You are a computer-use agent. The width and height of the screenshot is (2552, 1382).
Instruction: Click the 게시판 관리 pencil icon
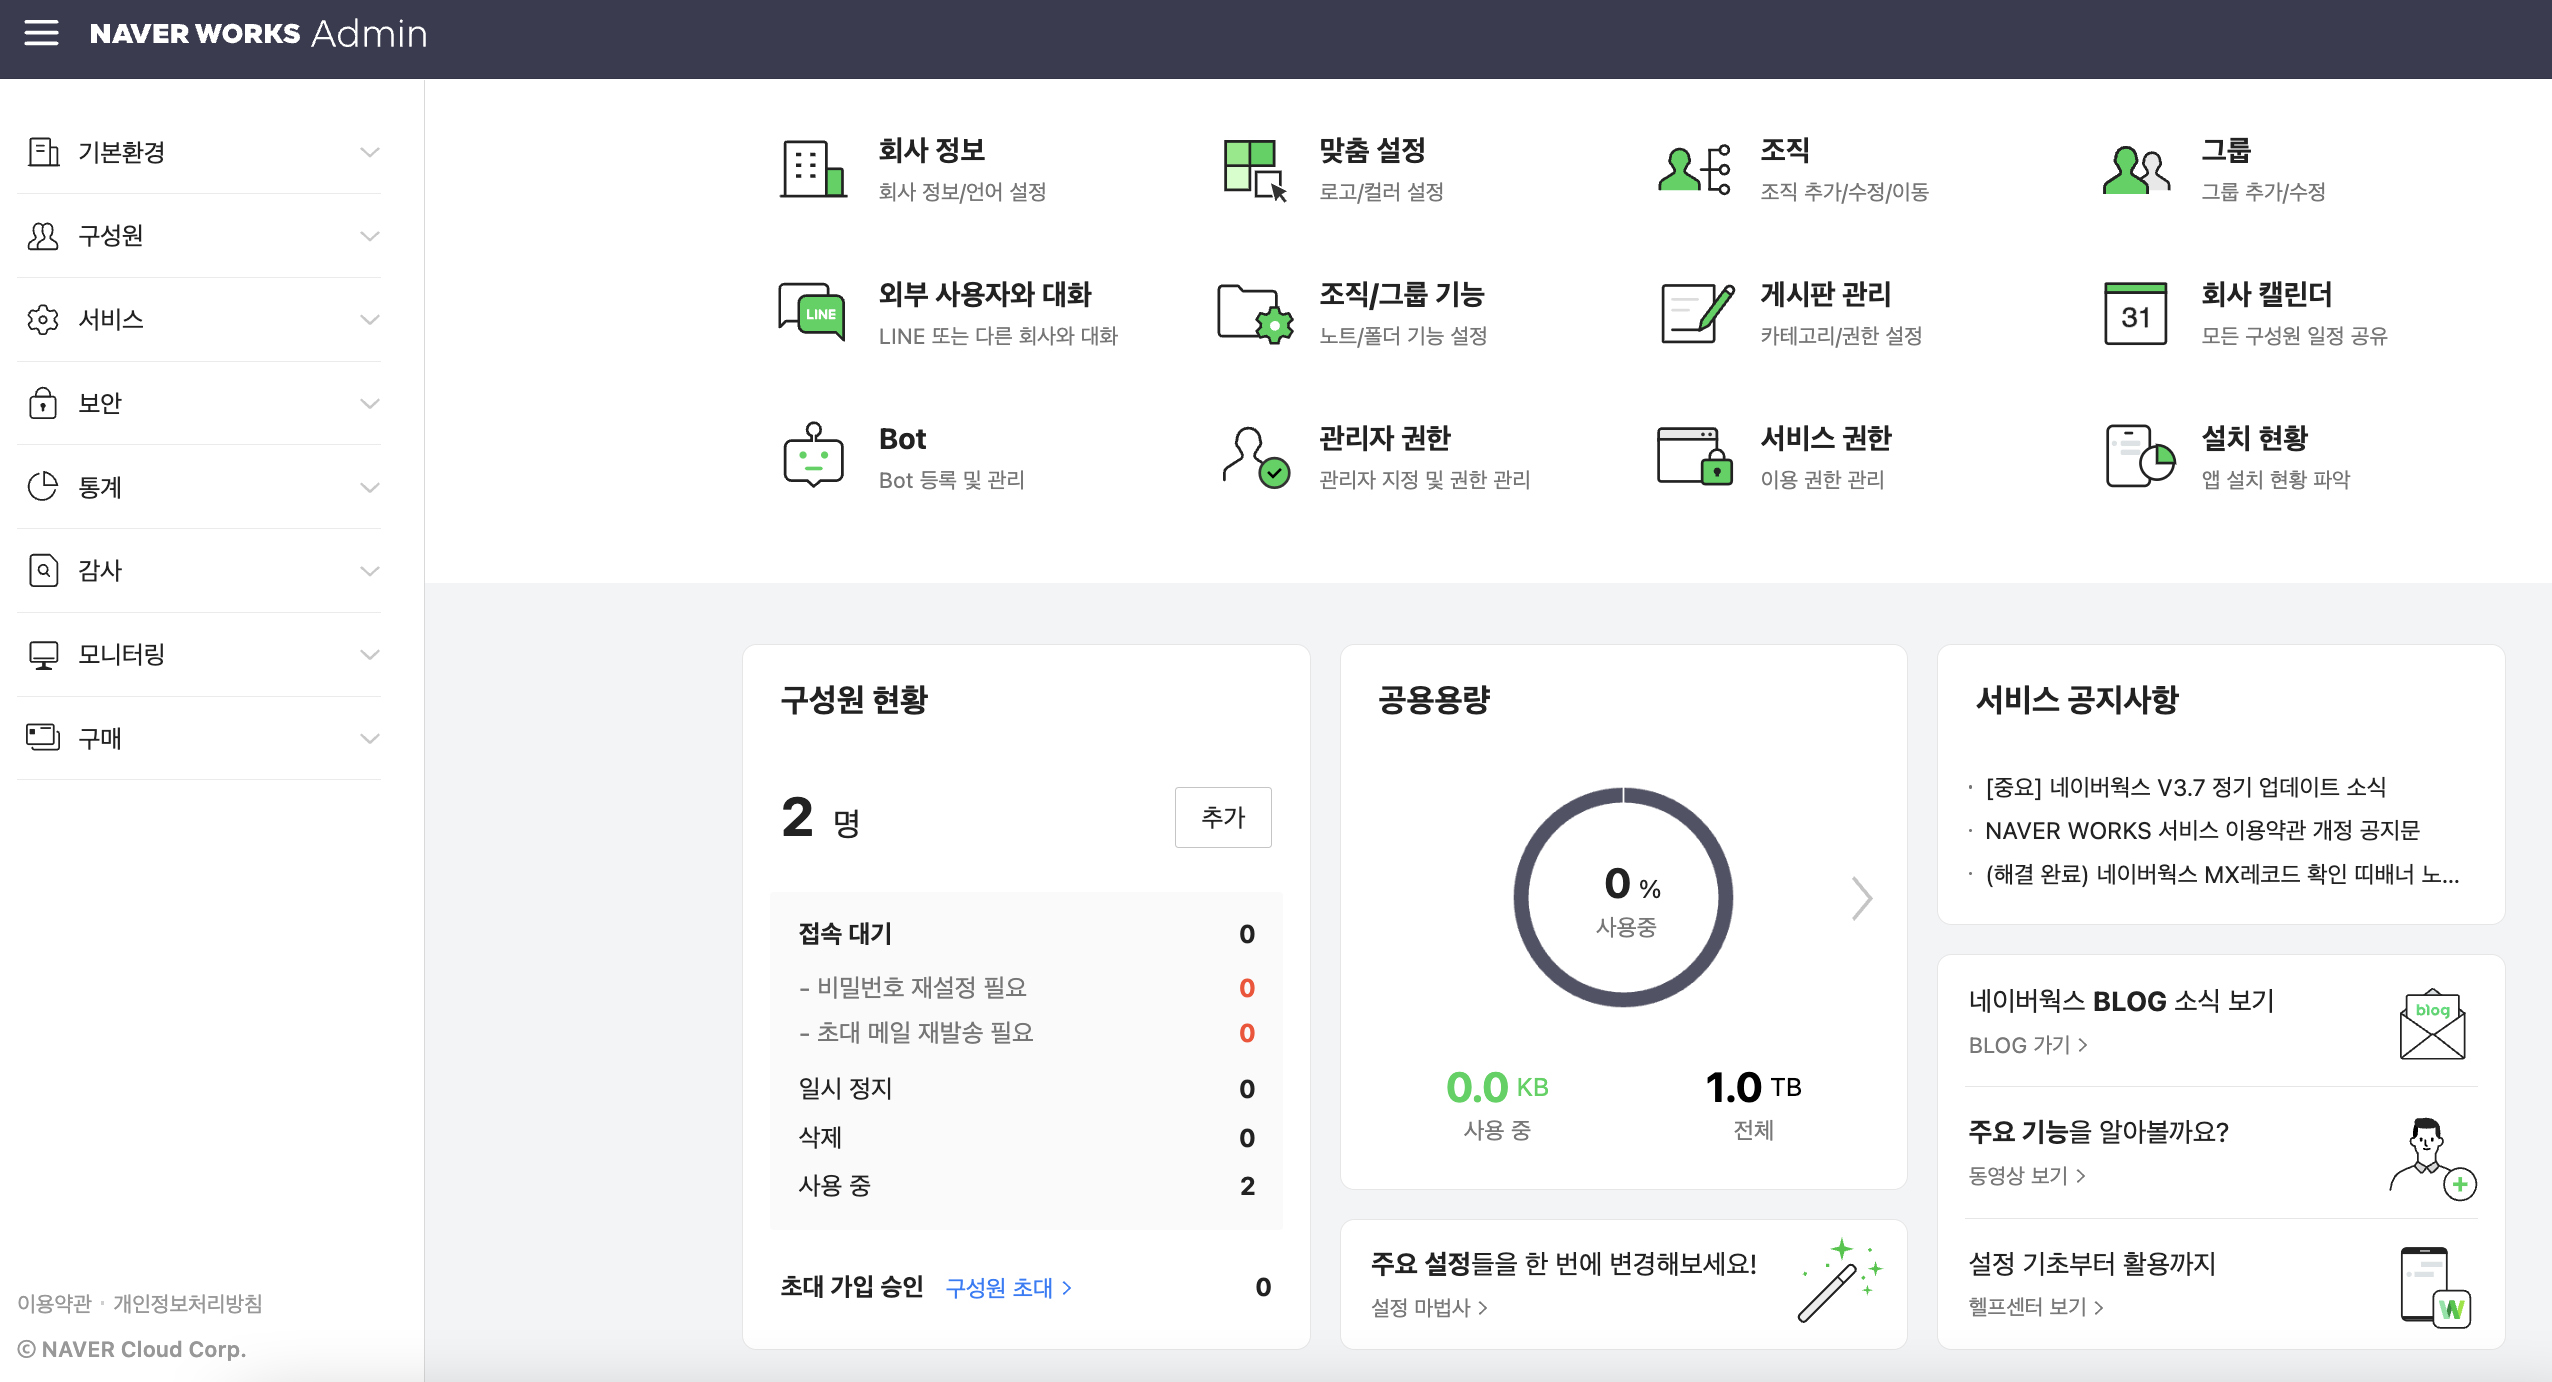[x=1696, y=313]
